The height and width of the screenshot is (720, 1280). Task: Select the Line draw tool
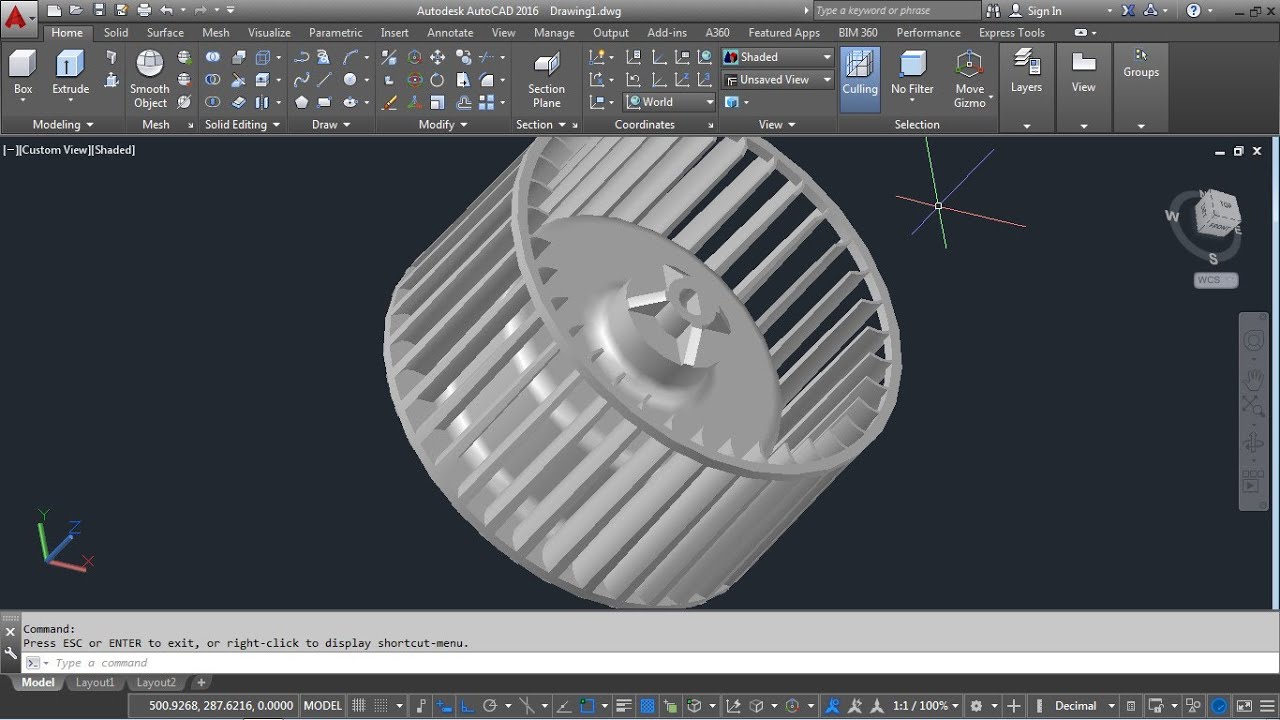[323, 79]
